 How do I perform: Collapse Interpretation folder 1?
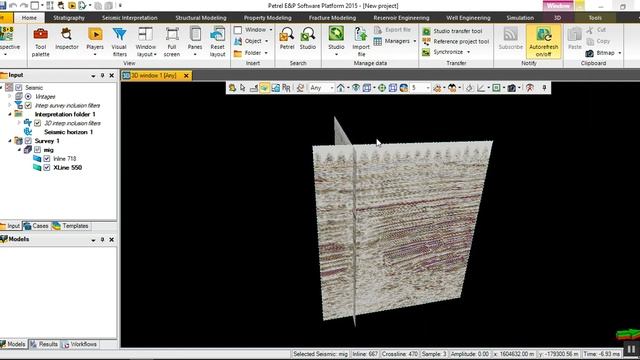(x=10, y=115)
